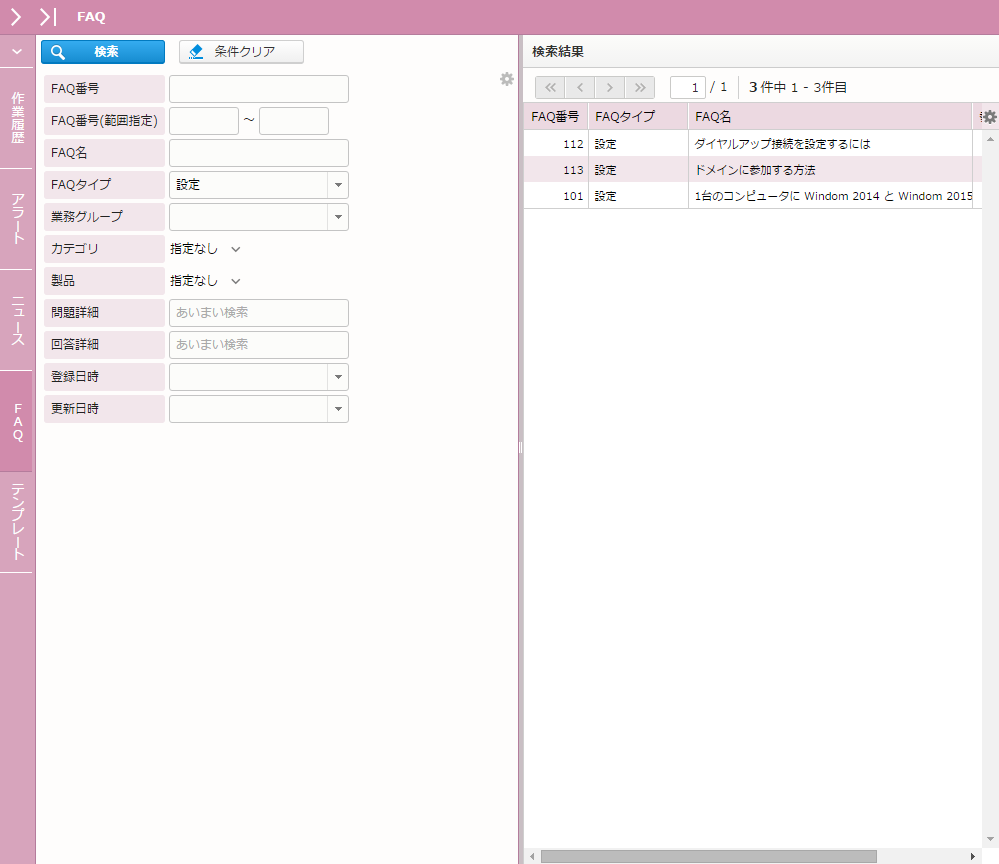This screenshot has width=999, height=864.
Task: Click the 条件クリア button
Action: (x=241, y=52)
